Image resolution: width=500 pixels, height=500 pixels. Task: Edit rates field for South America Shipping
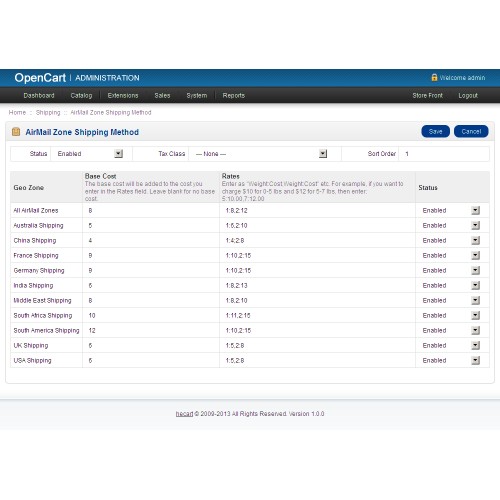click(317, 330)
